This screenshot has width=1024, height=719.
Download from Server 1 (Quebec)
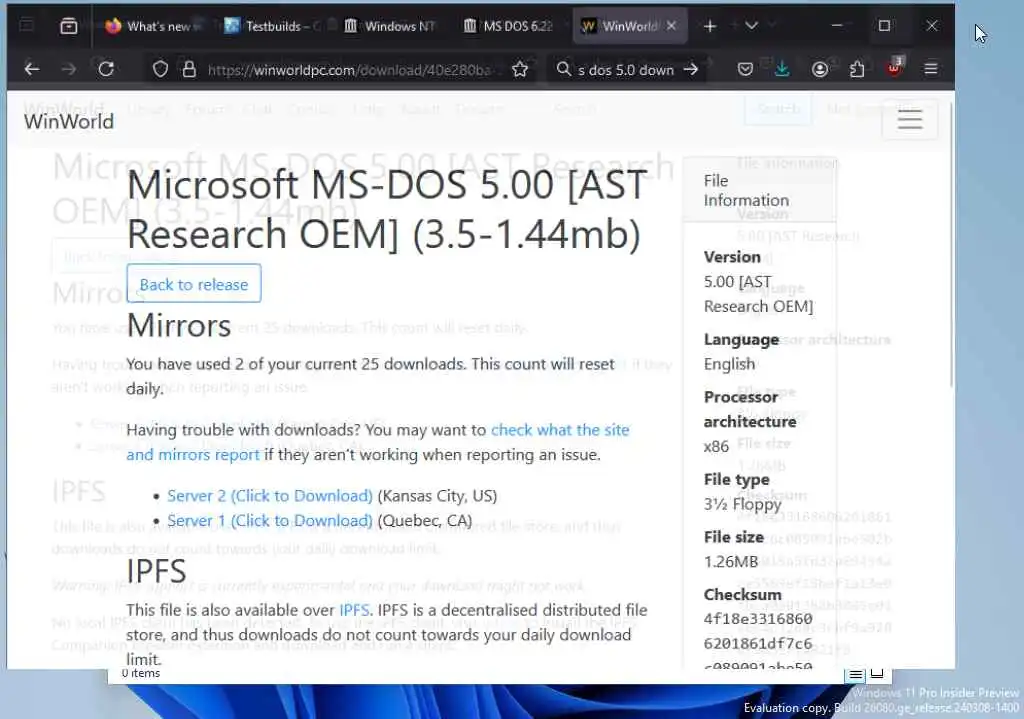click(270, 520)
